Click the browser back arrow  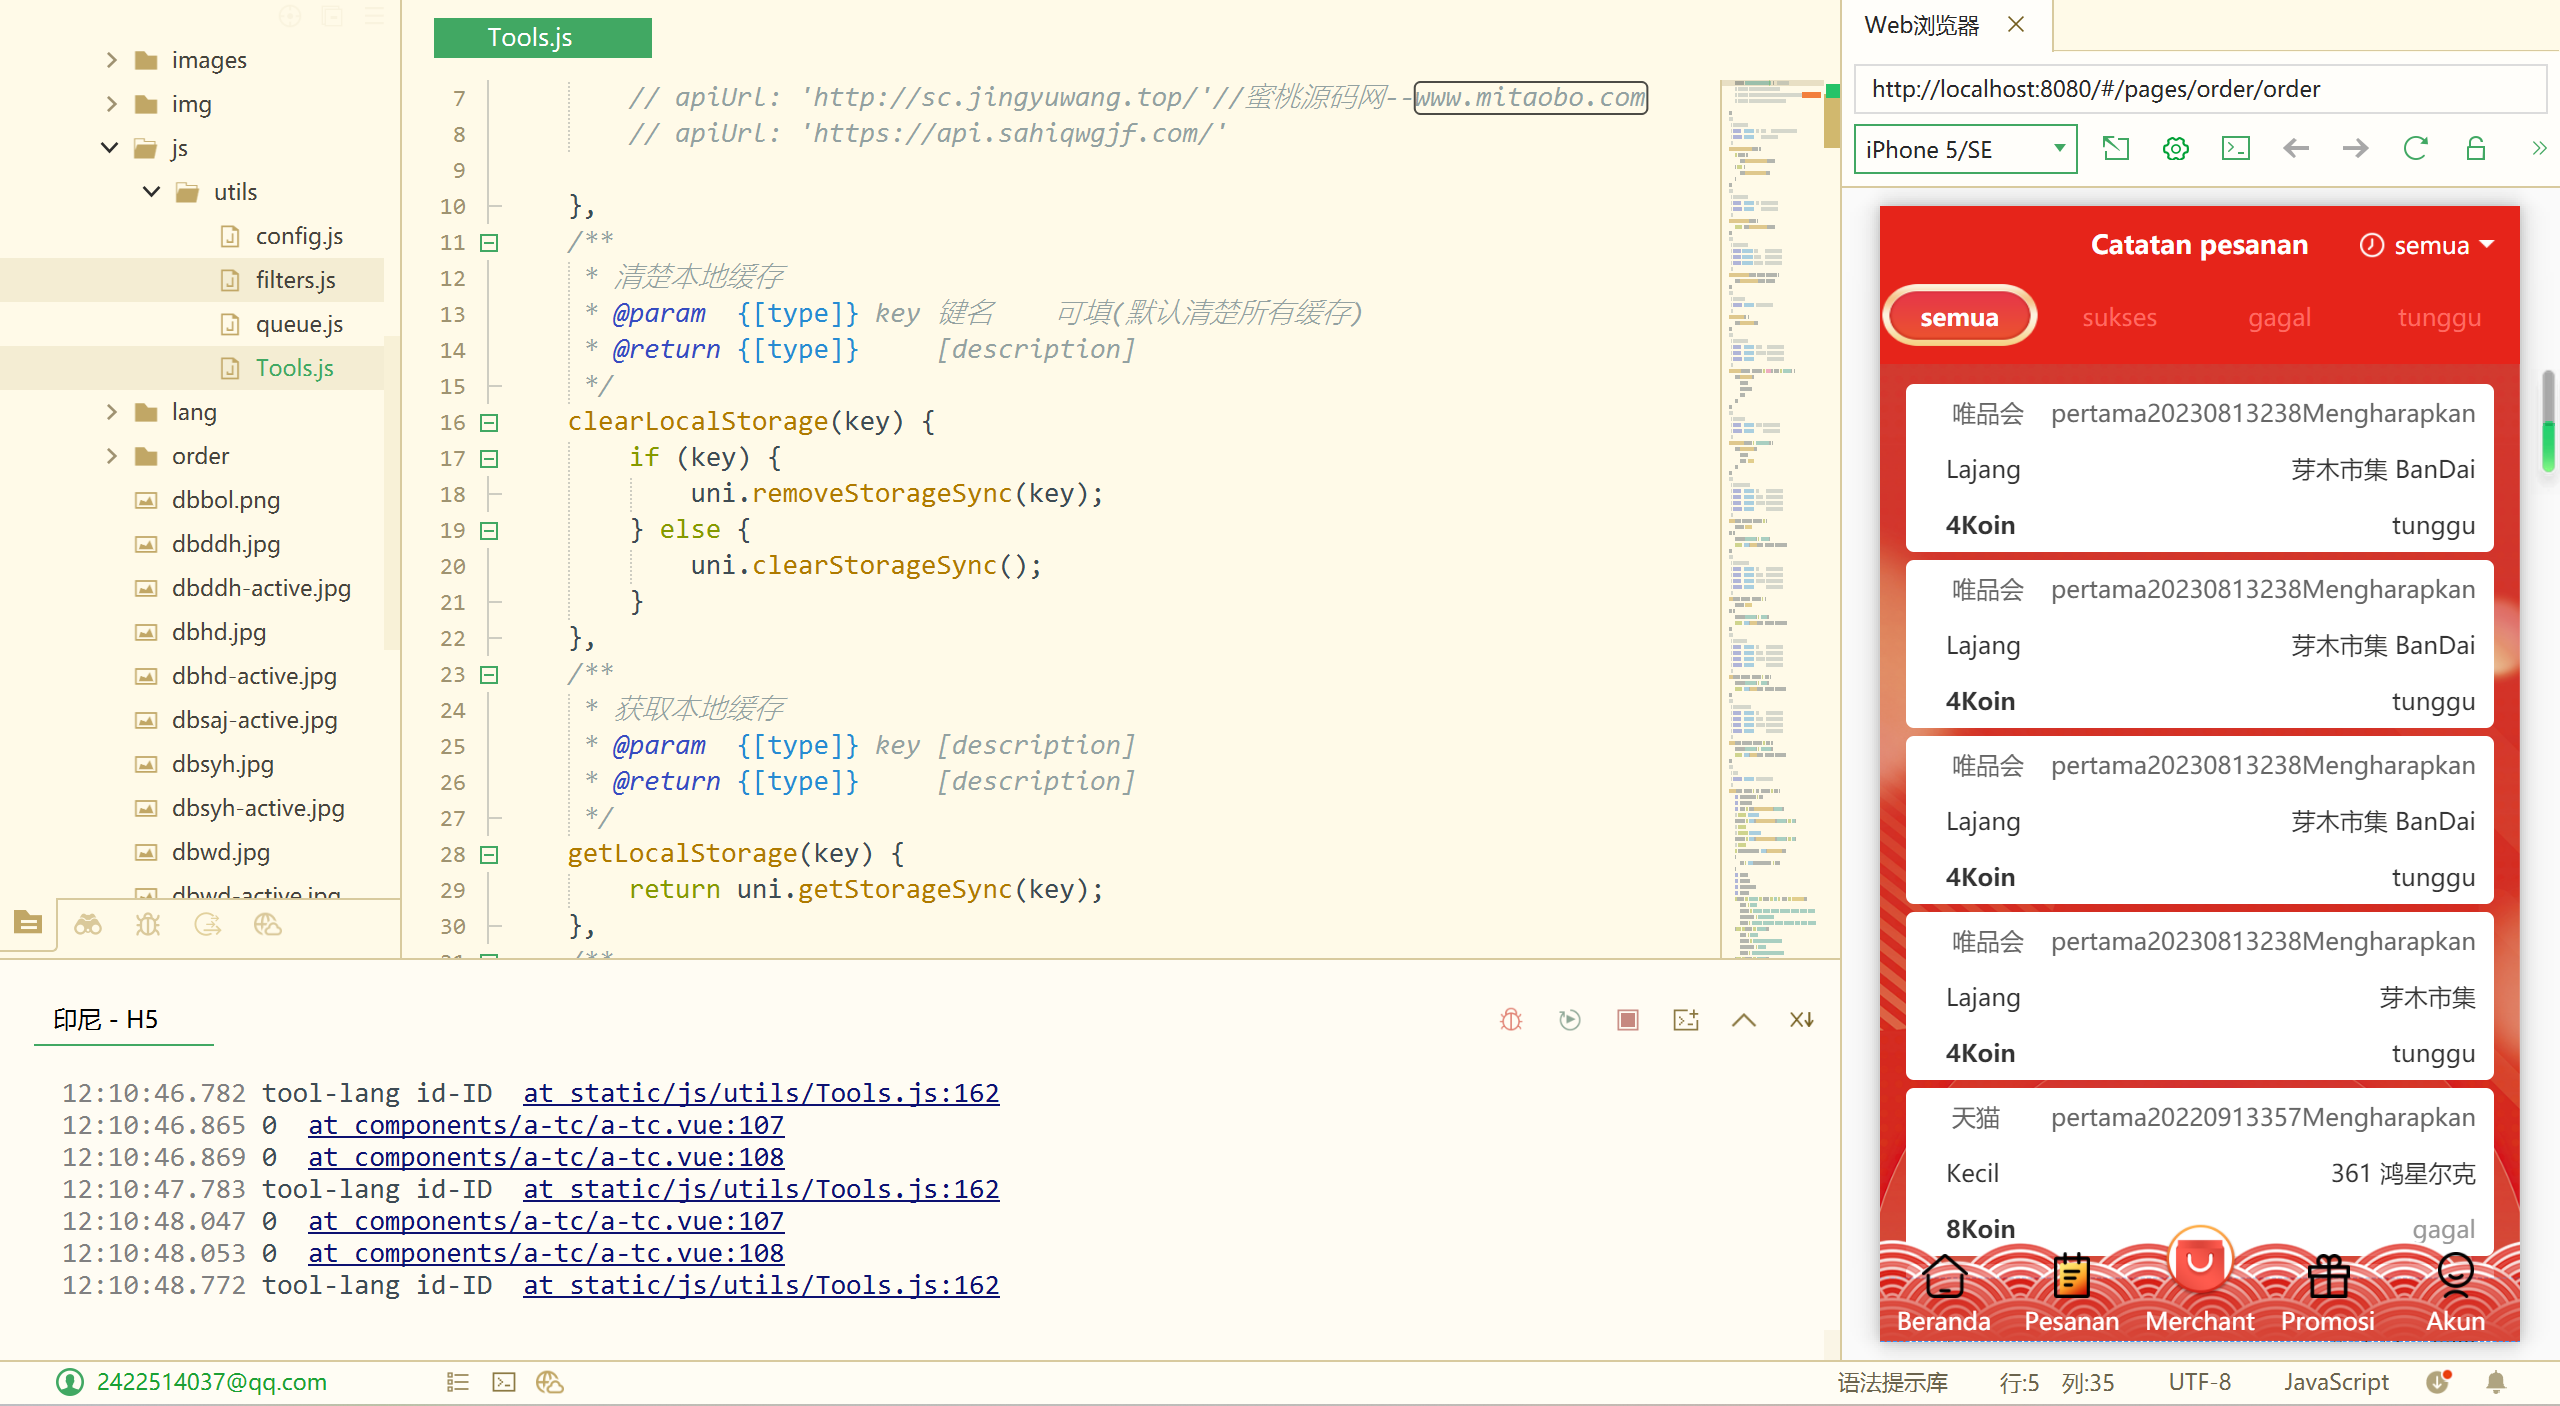(2295, 149)
